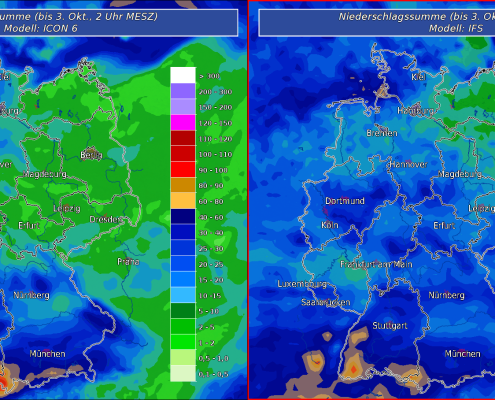Screen dimensions: 495x400
Task: Choose the bright green 1-2 legend swatch
Action: pos(183,342)
